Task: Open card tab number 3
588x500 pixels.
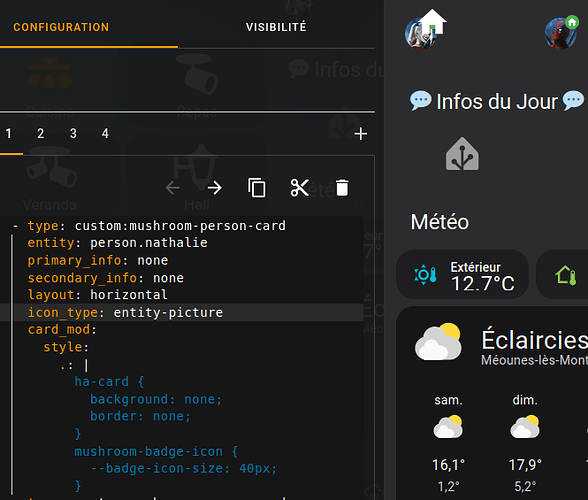Action: [73, 133]
